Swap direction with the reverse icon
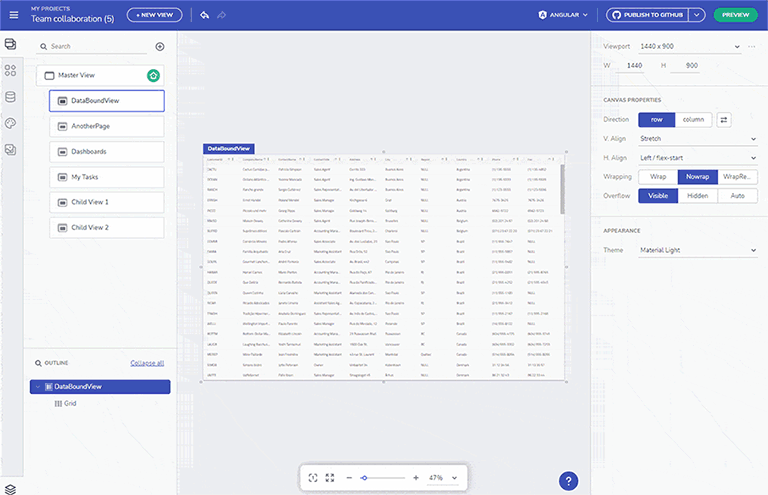The height and width of the screenshot is (495, 768). (723, 119)
